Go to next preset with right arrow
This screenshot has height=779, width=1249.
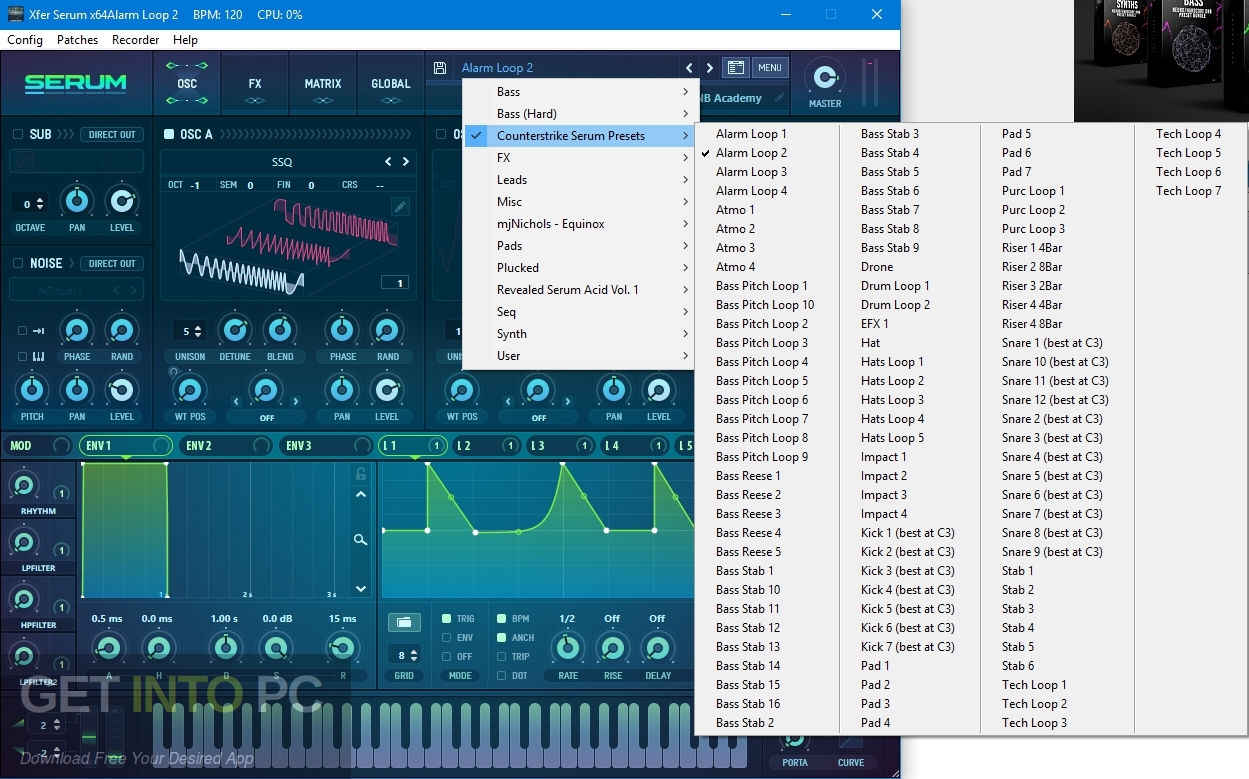pyautogui.click(x=710, y=68)
